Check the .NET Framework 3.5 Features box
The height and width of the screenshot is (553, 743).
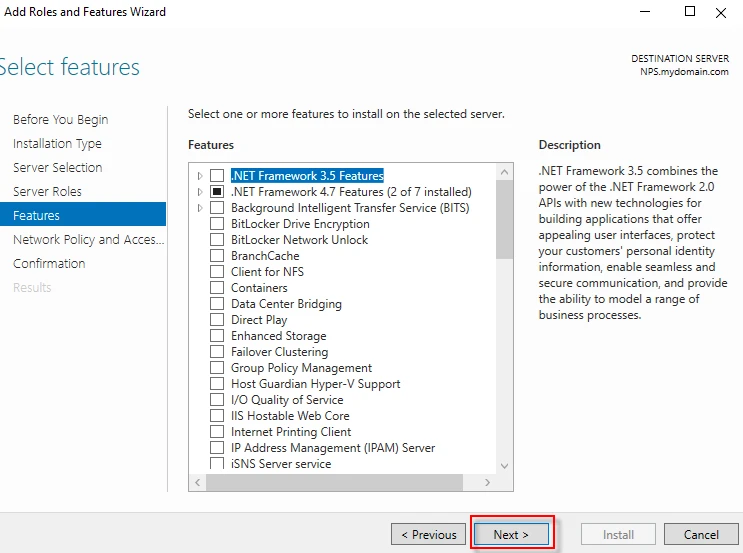click(216, 176)
